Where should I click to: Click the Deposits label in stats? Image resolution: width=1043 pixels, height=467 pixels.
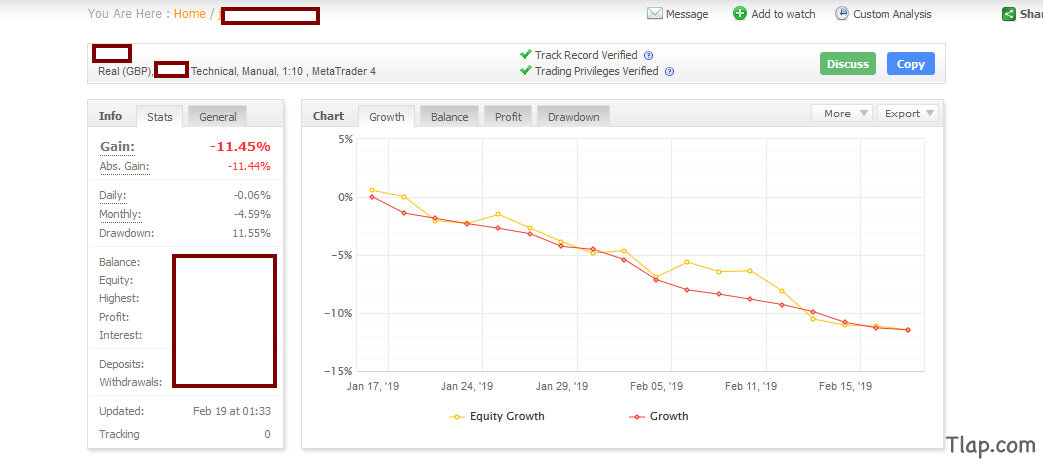click(x=122, y=365)
